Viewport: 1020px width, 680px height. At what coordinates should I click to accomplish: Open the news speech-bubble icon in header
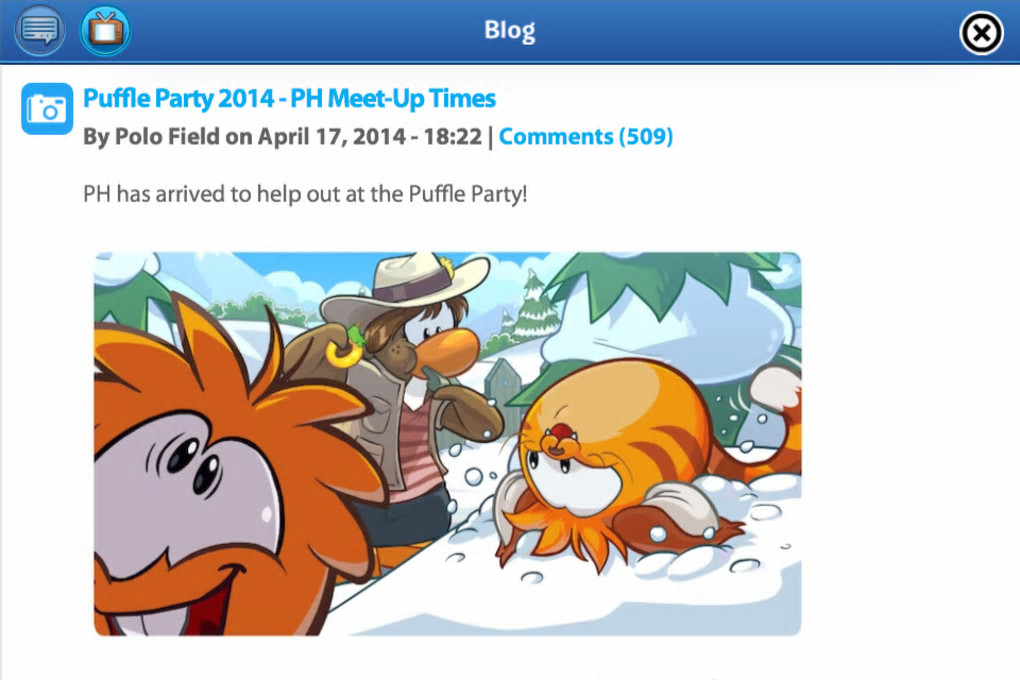40,30
